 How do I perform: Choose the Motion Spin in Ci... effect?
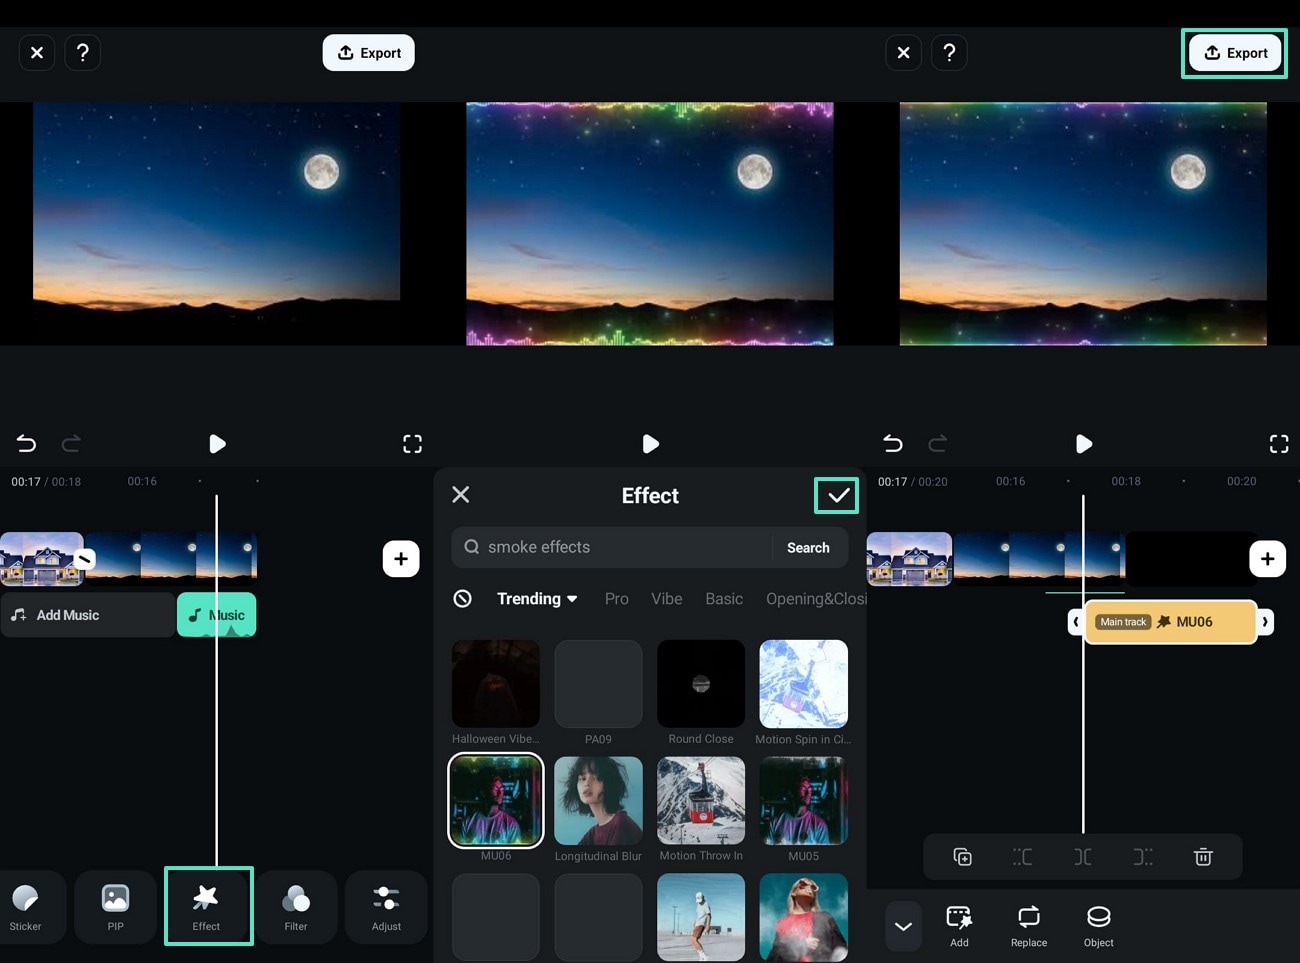pos(803,684)
